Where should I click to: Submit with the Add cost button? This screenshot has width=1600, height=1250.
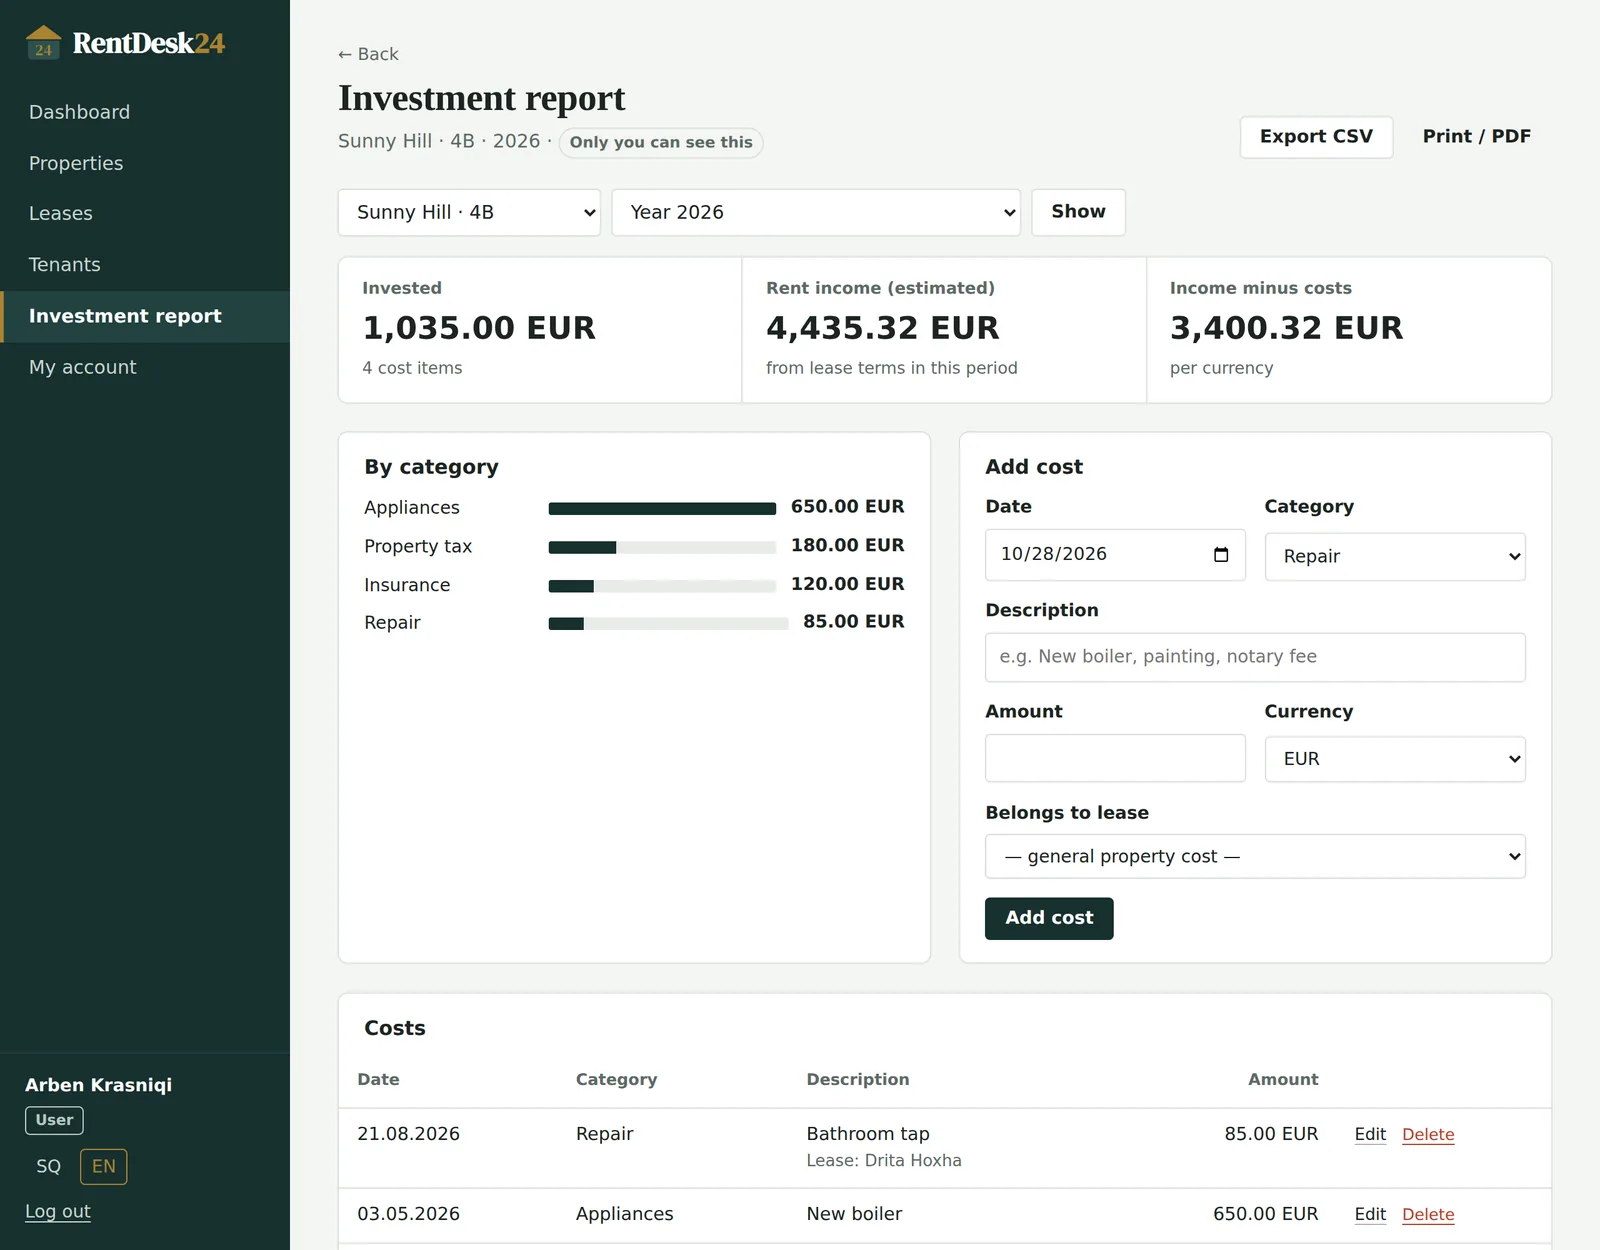coord(1049,918)
